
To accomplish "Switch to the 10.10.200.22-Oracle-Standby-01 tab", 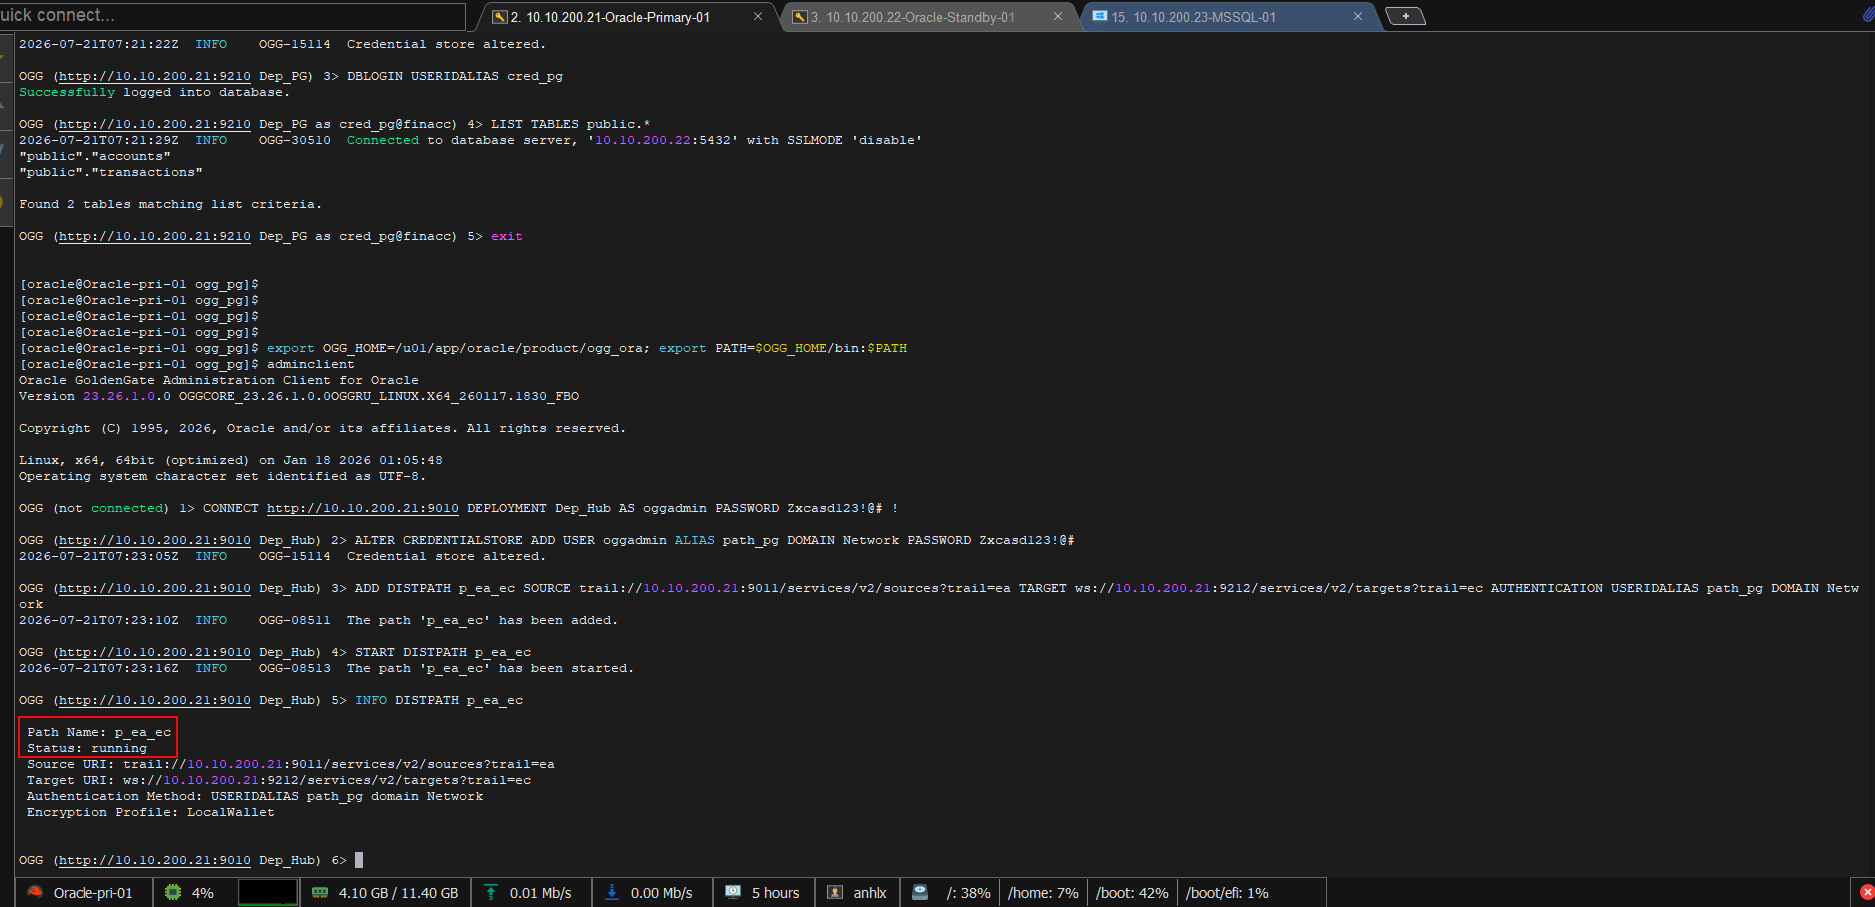I will [912, 17].
